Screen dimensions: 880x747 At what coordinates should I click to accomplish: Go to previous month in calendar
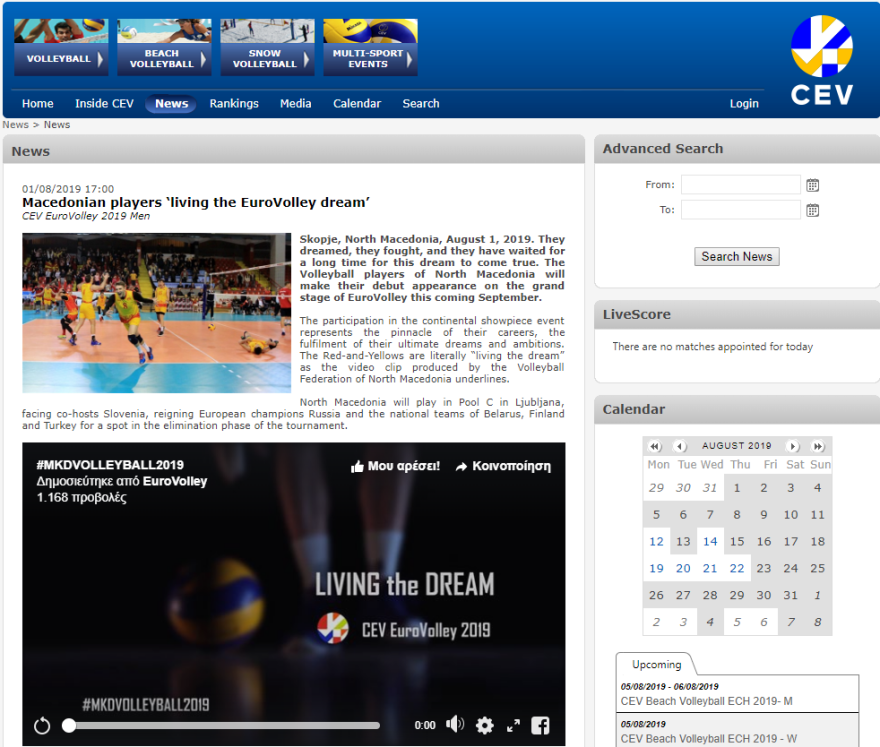[680, 446]
